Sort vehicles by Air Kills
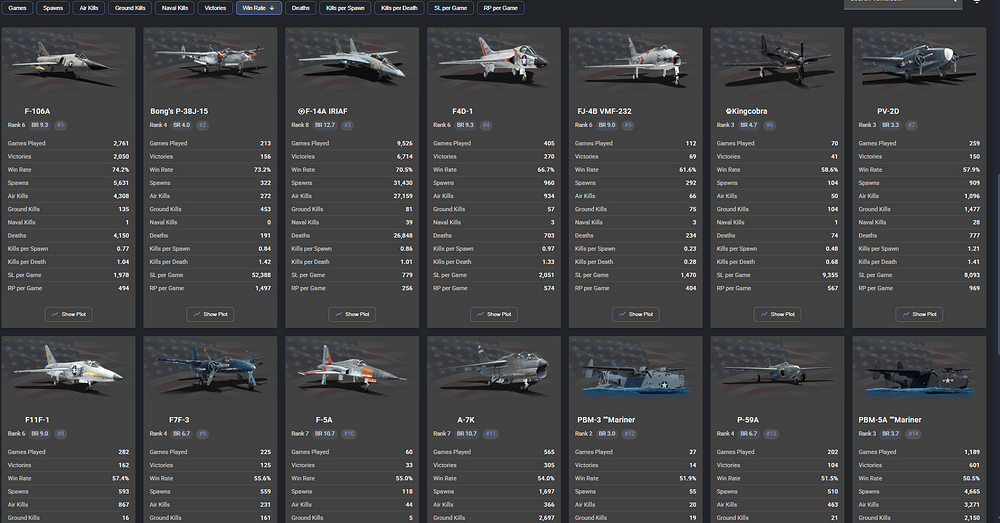This screenshot has height=523, width=1000. pyautogui.click(x=87, y=8)
